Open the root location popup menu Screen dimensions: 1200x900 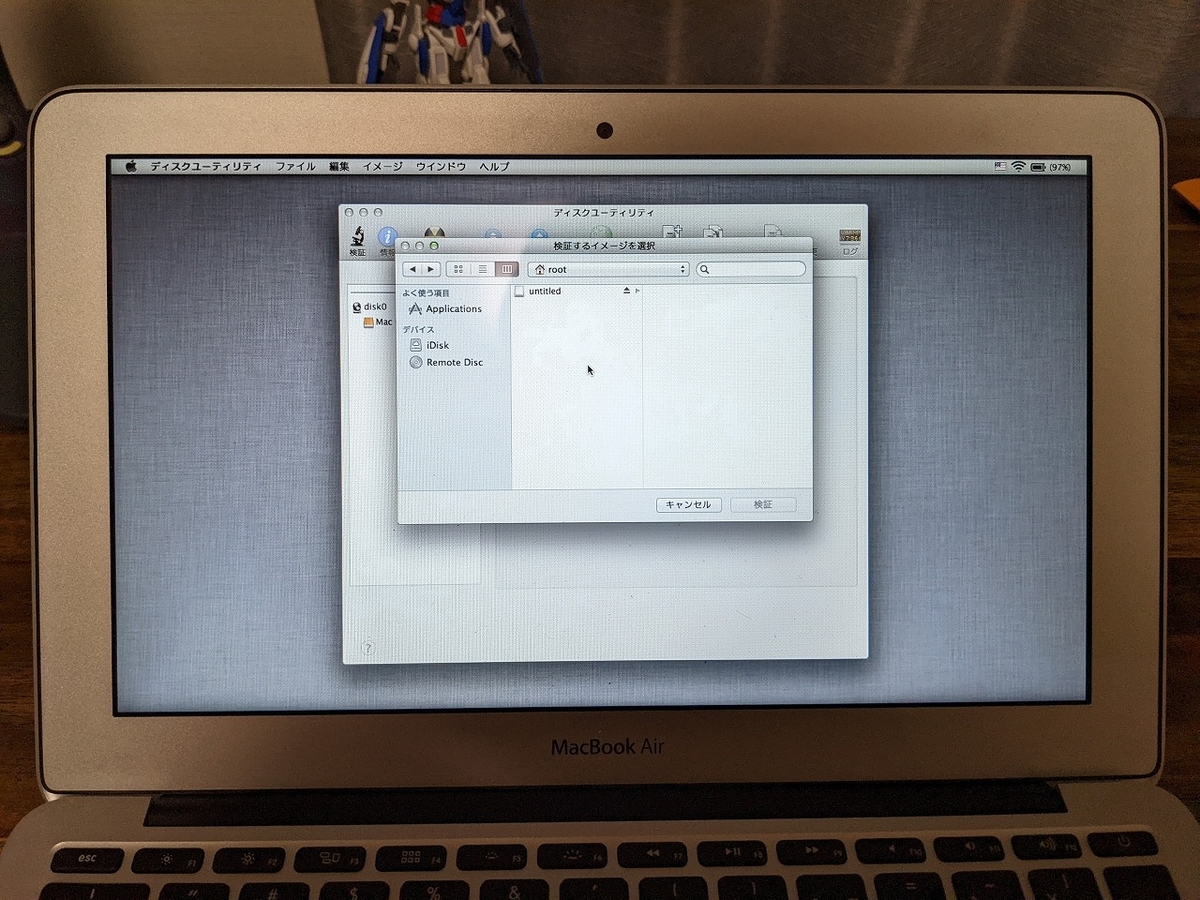click(609, 269)
